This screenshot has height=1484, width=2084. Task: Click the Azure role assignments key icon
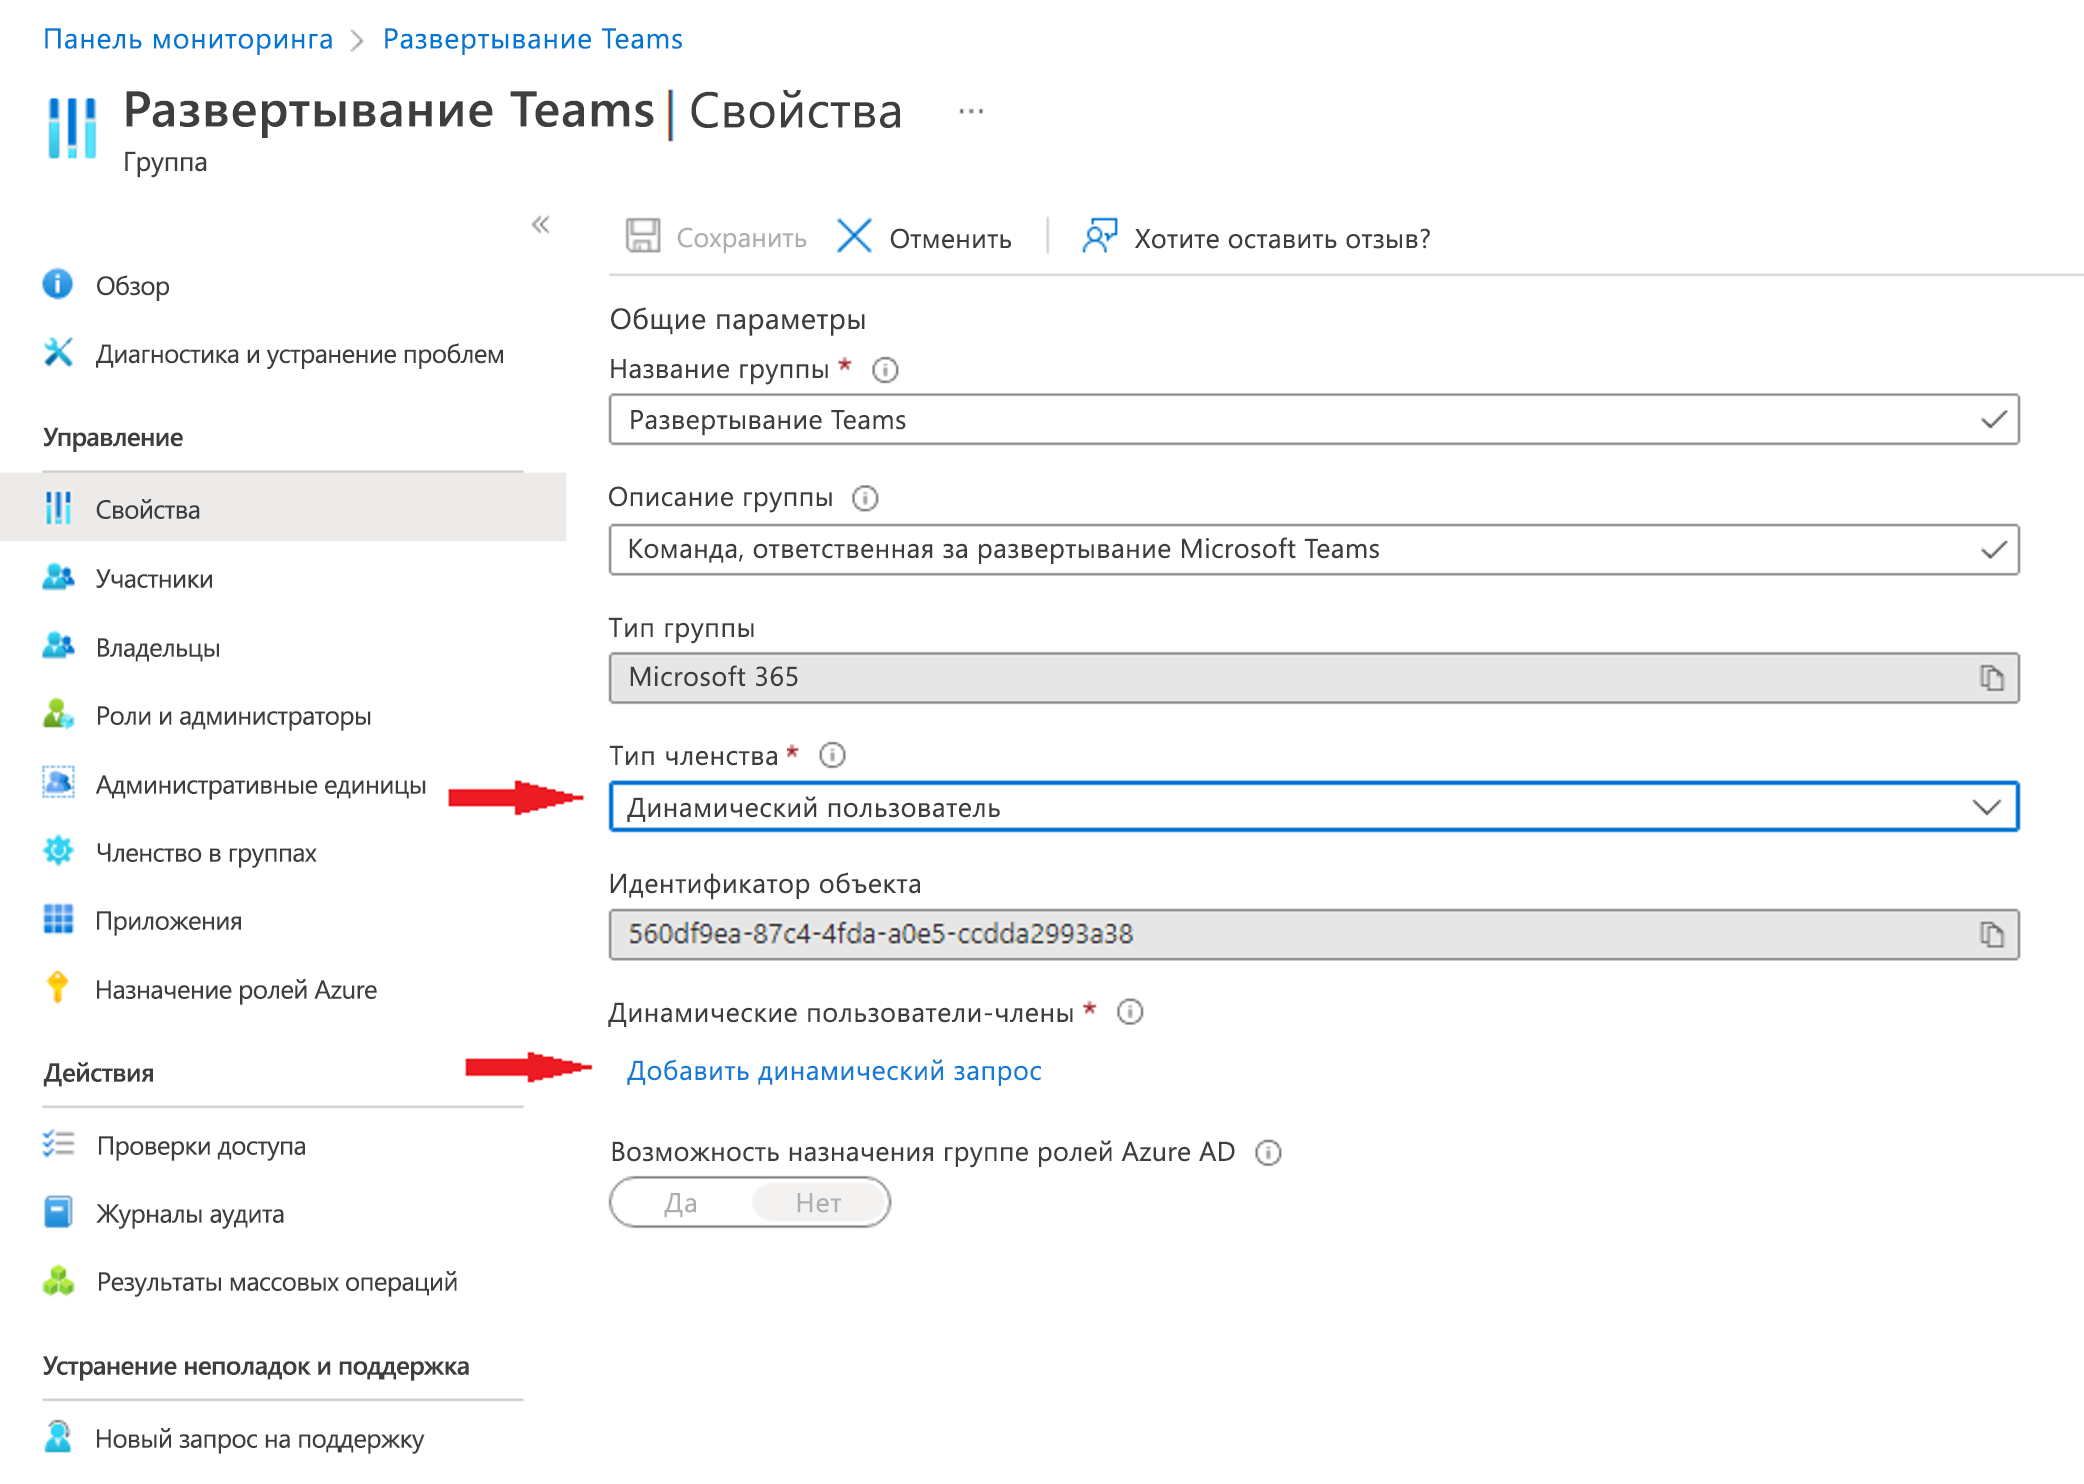click(x=58, y=988)
